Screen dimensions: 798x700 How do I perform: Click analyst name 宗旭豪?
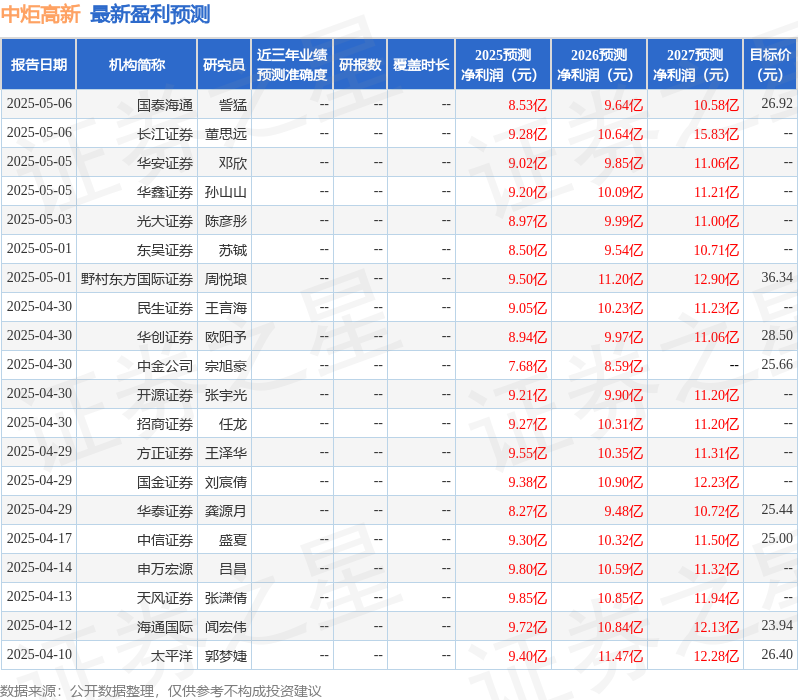(226, 366)
